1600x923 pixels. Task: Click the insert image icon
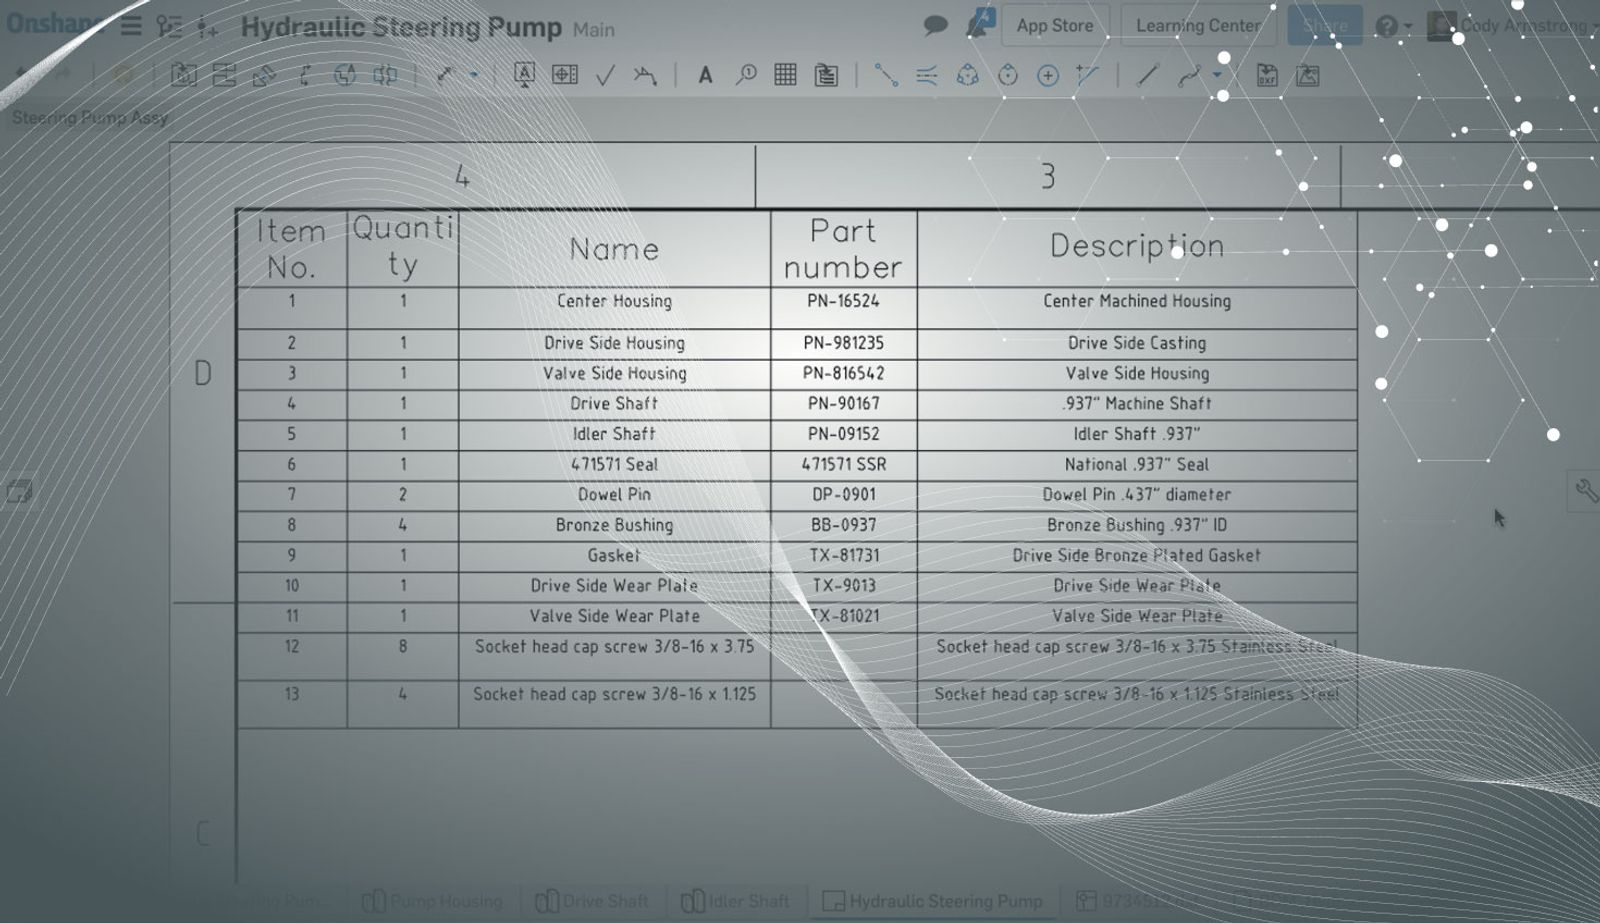(x=1307, y=76)
